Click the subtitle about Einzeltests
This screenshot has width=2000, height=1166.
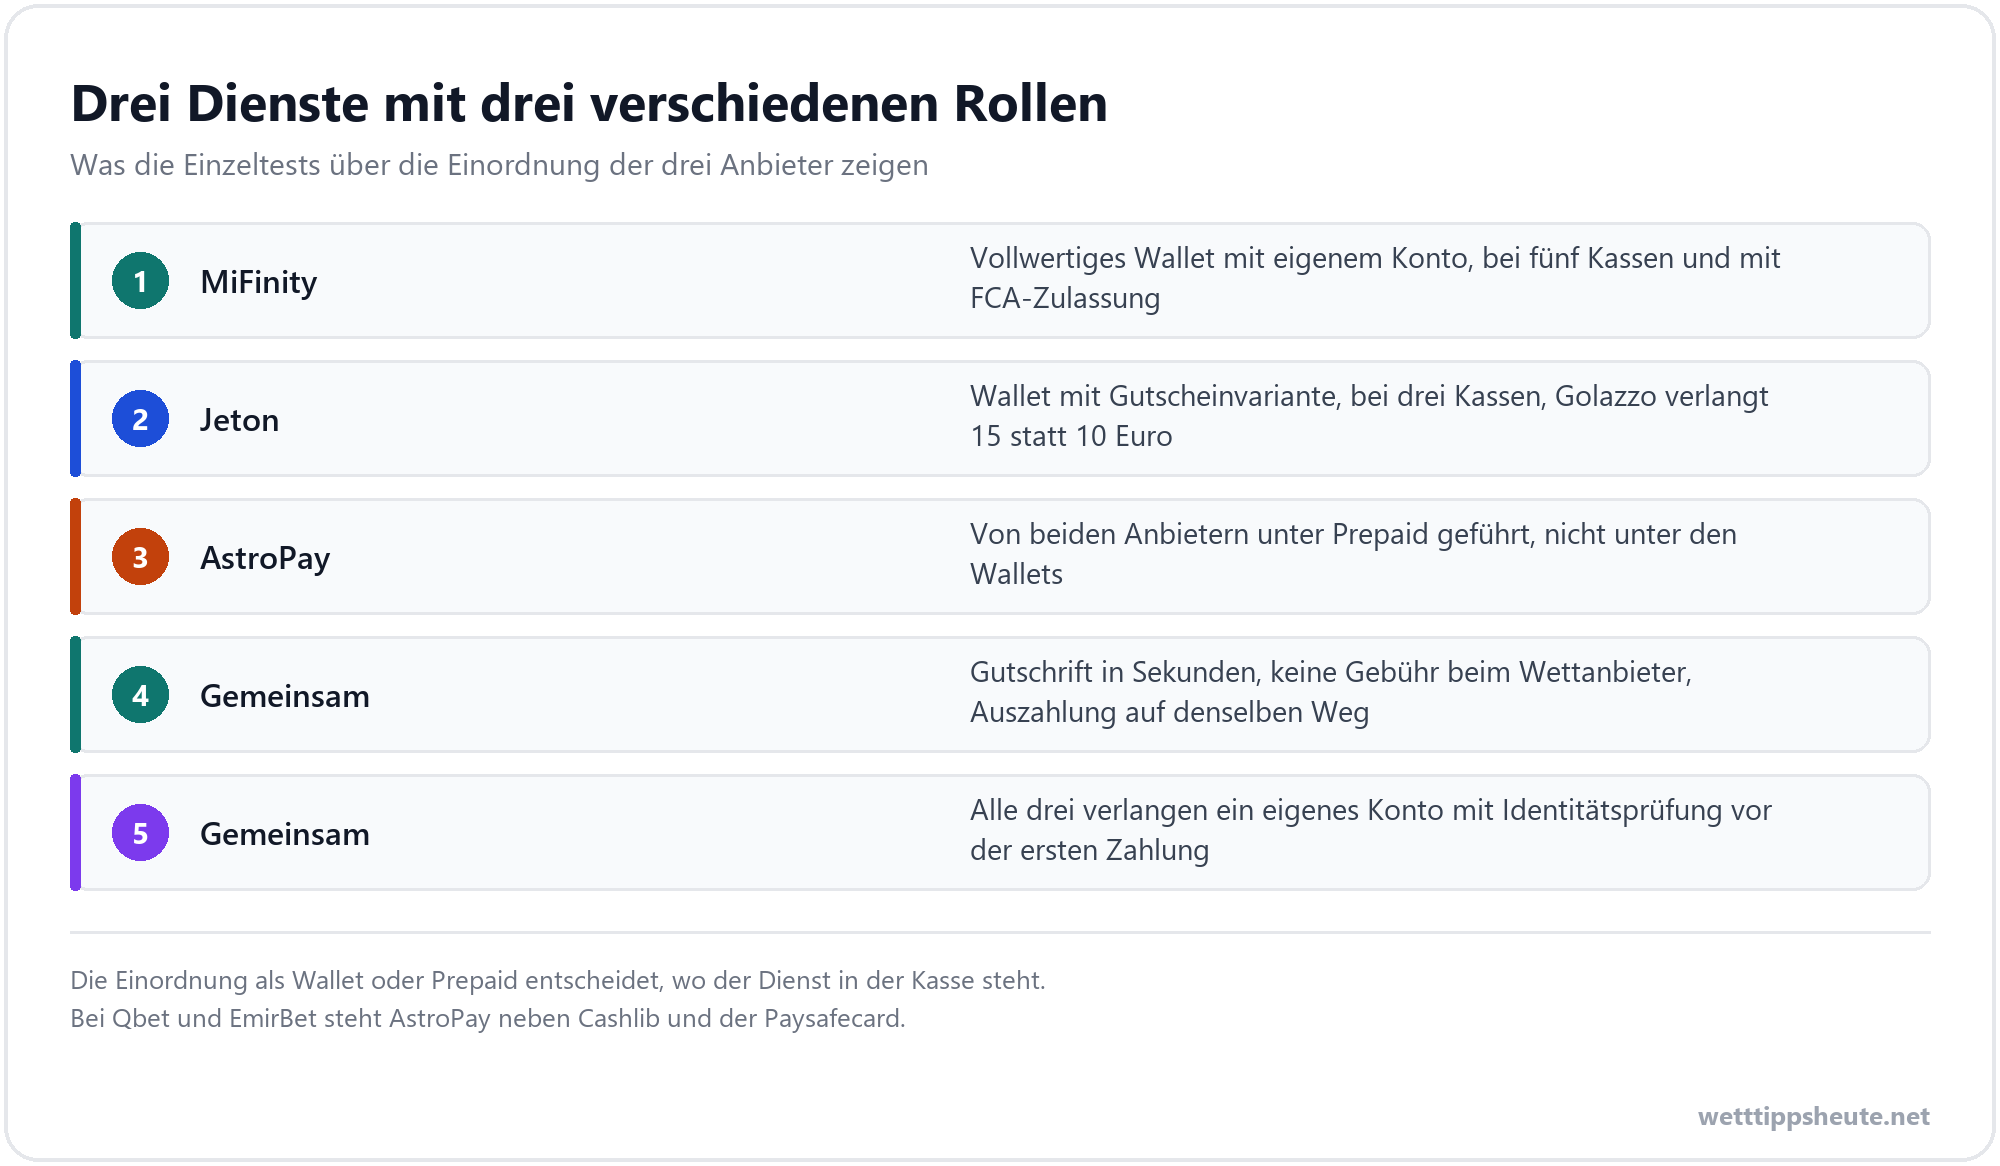tap(499, 165)
